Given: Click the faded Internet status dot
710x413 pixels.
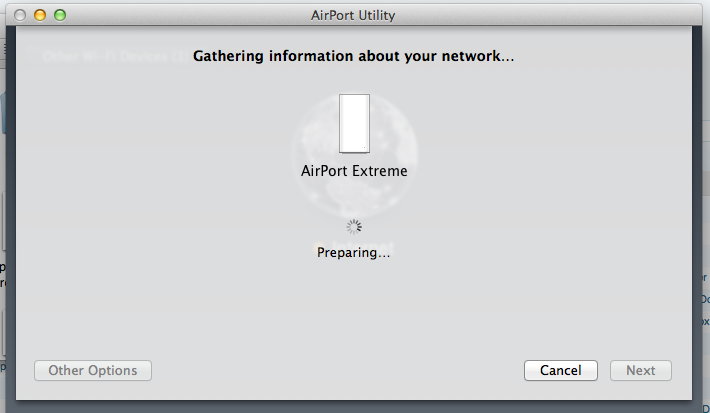Looking at the screenshot, I should [x=320, y=247].
